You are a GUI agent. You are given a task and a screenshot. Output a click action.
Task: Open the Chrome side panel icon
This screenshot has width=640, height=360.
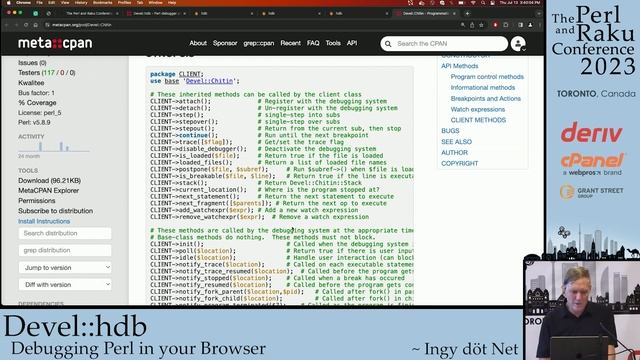pos(520,25)
